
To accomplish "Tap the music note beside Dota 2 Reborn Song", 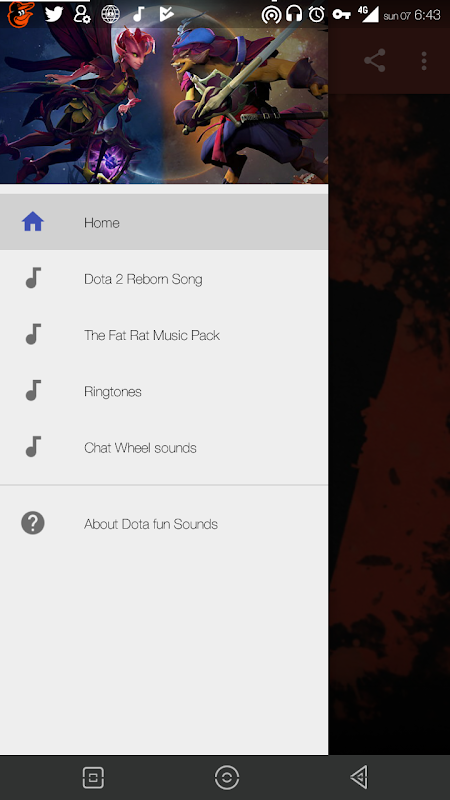I will coord(33,278).
